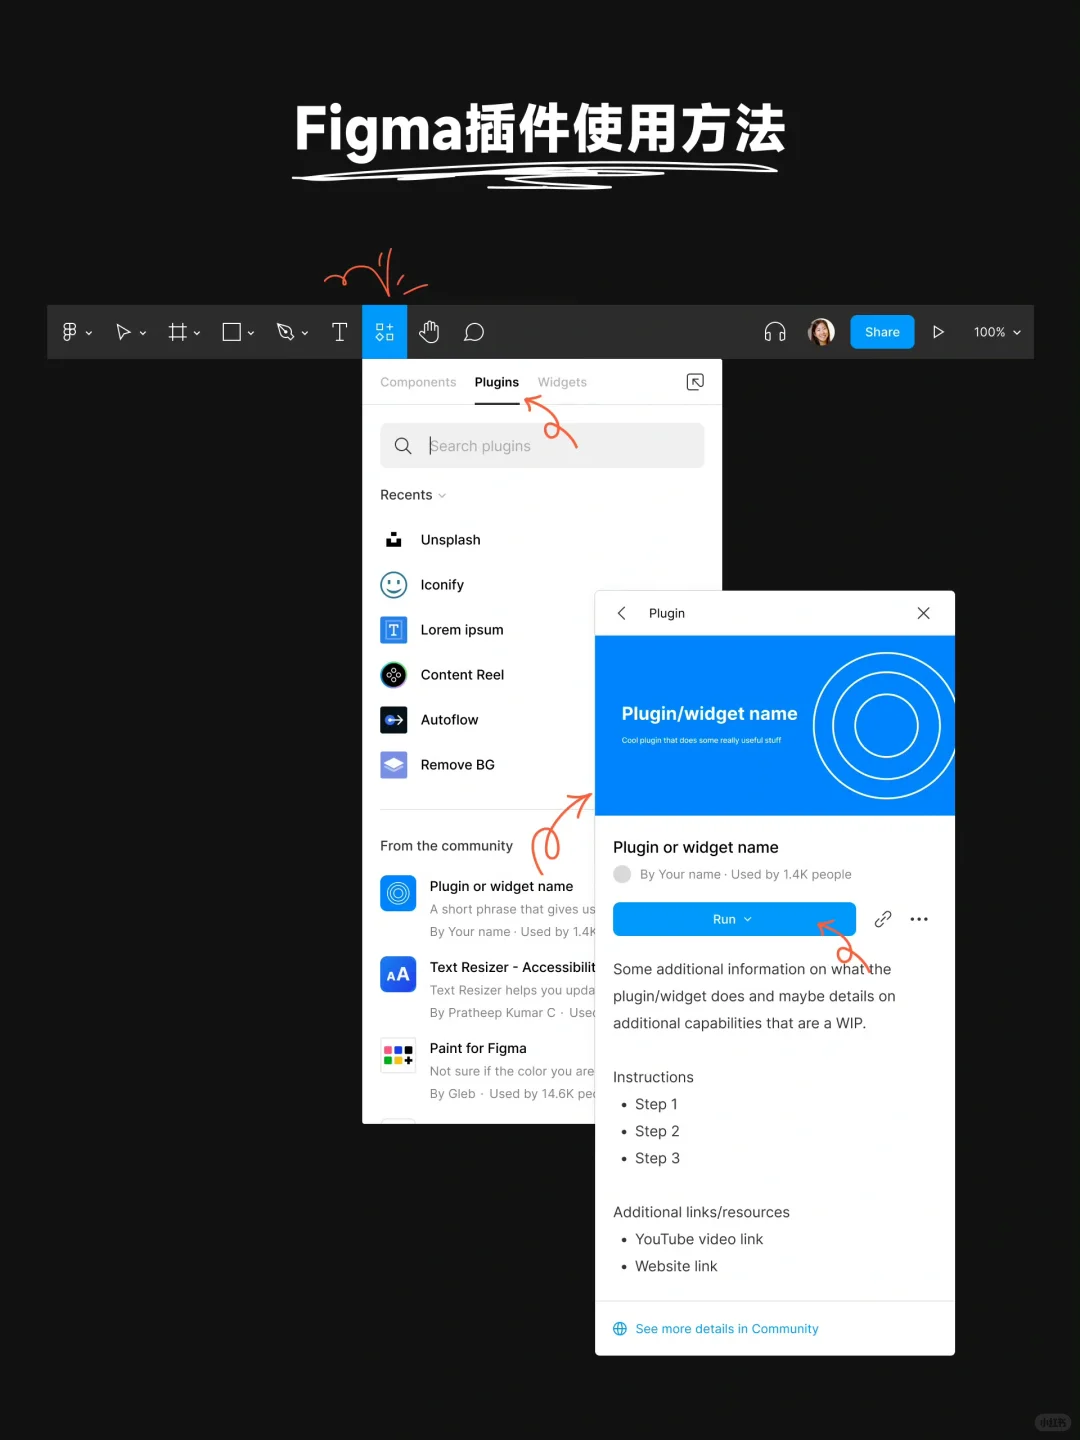Image resolution: width=1080 pixels, height=1440 pixels.
Task: Select the Text tool
Action: pos(339,332)
